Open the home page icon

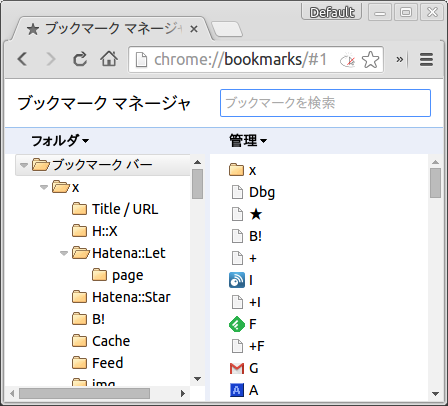(109, 59)
